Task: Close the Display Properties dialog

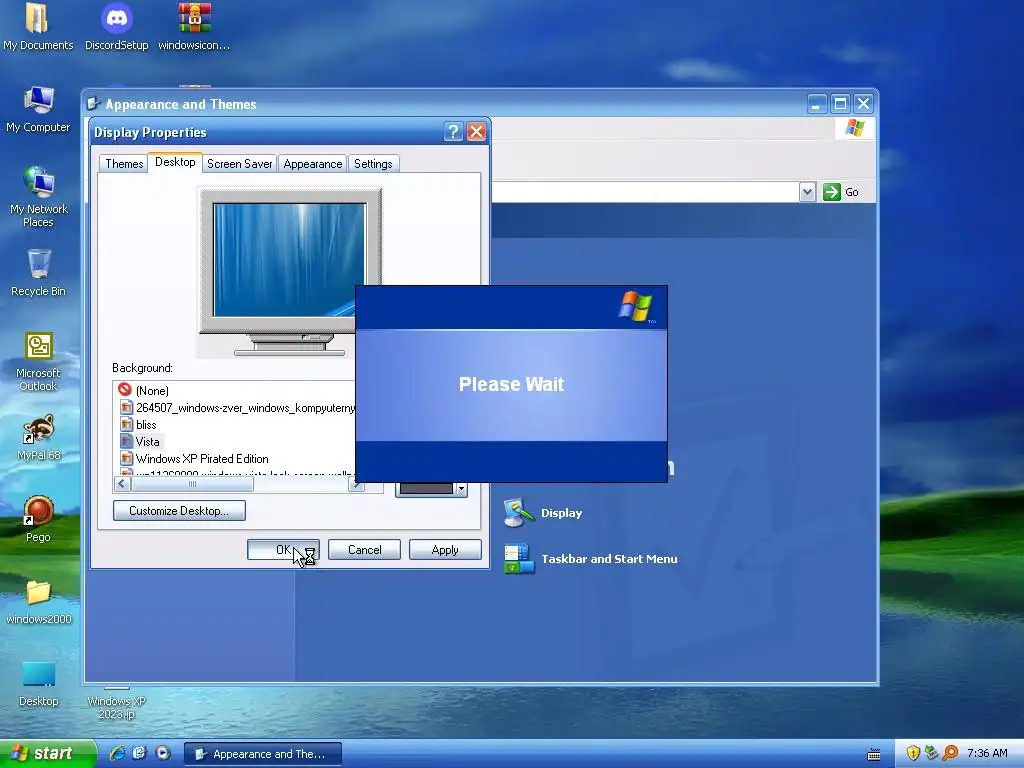Action: [477, 132]
